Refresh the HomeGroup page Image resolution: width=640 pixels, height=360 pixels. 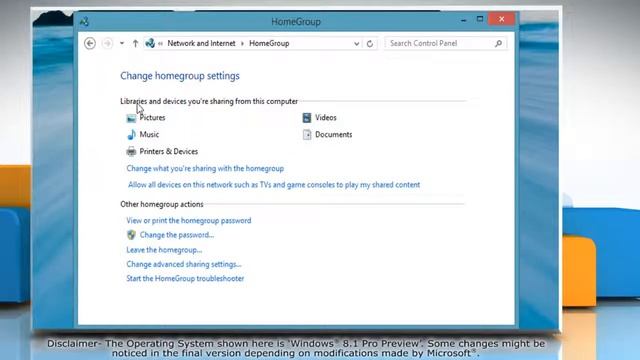click(370, 44)
